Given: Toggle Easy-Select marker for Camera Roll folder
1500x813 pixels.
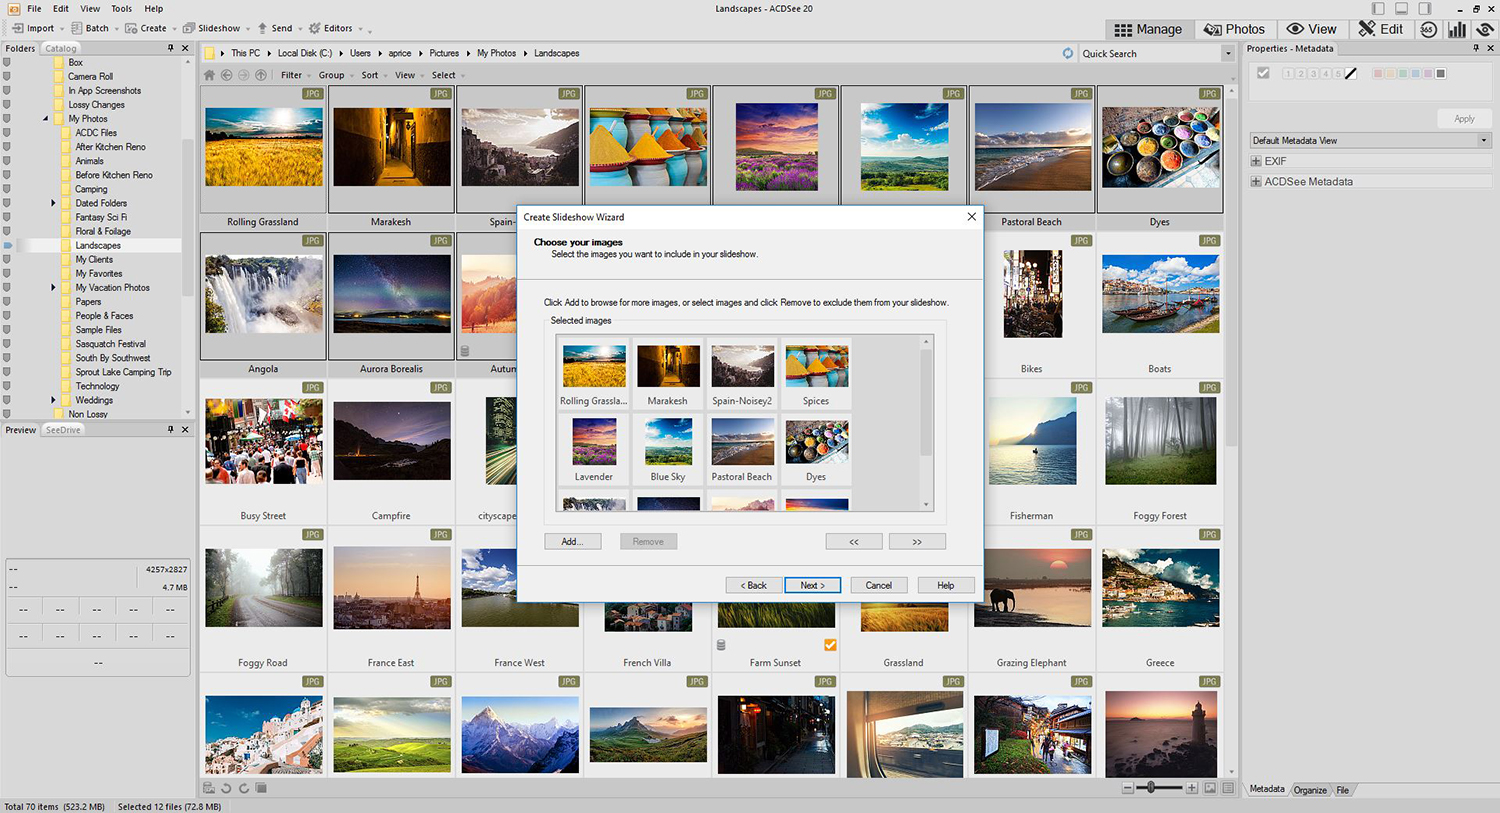Looking at the screenshot, I should [x=7, y=76].
